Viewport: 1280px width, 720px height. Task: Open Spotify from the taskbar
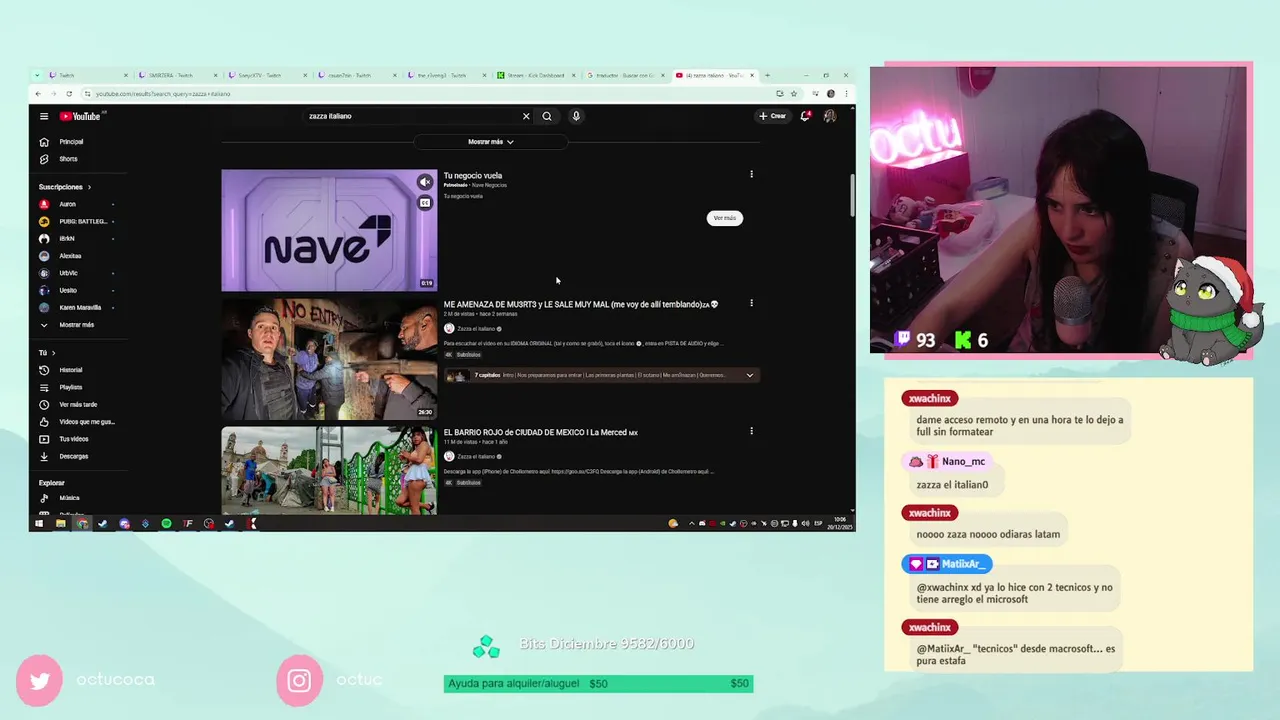coord(166,523)
